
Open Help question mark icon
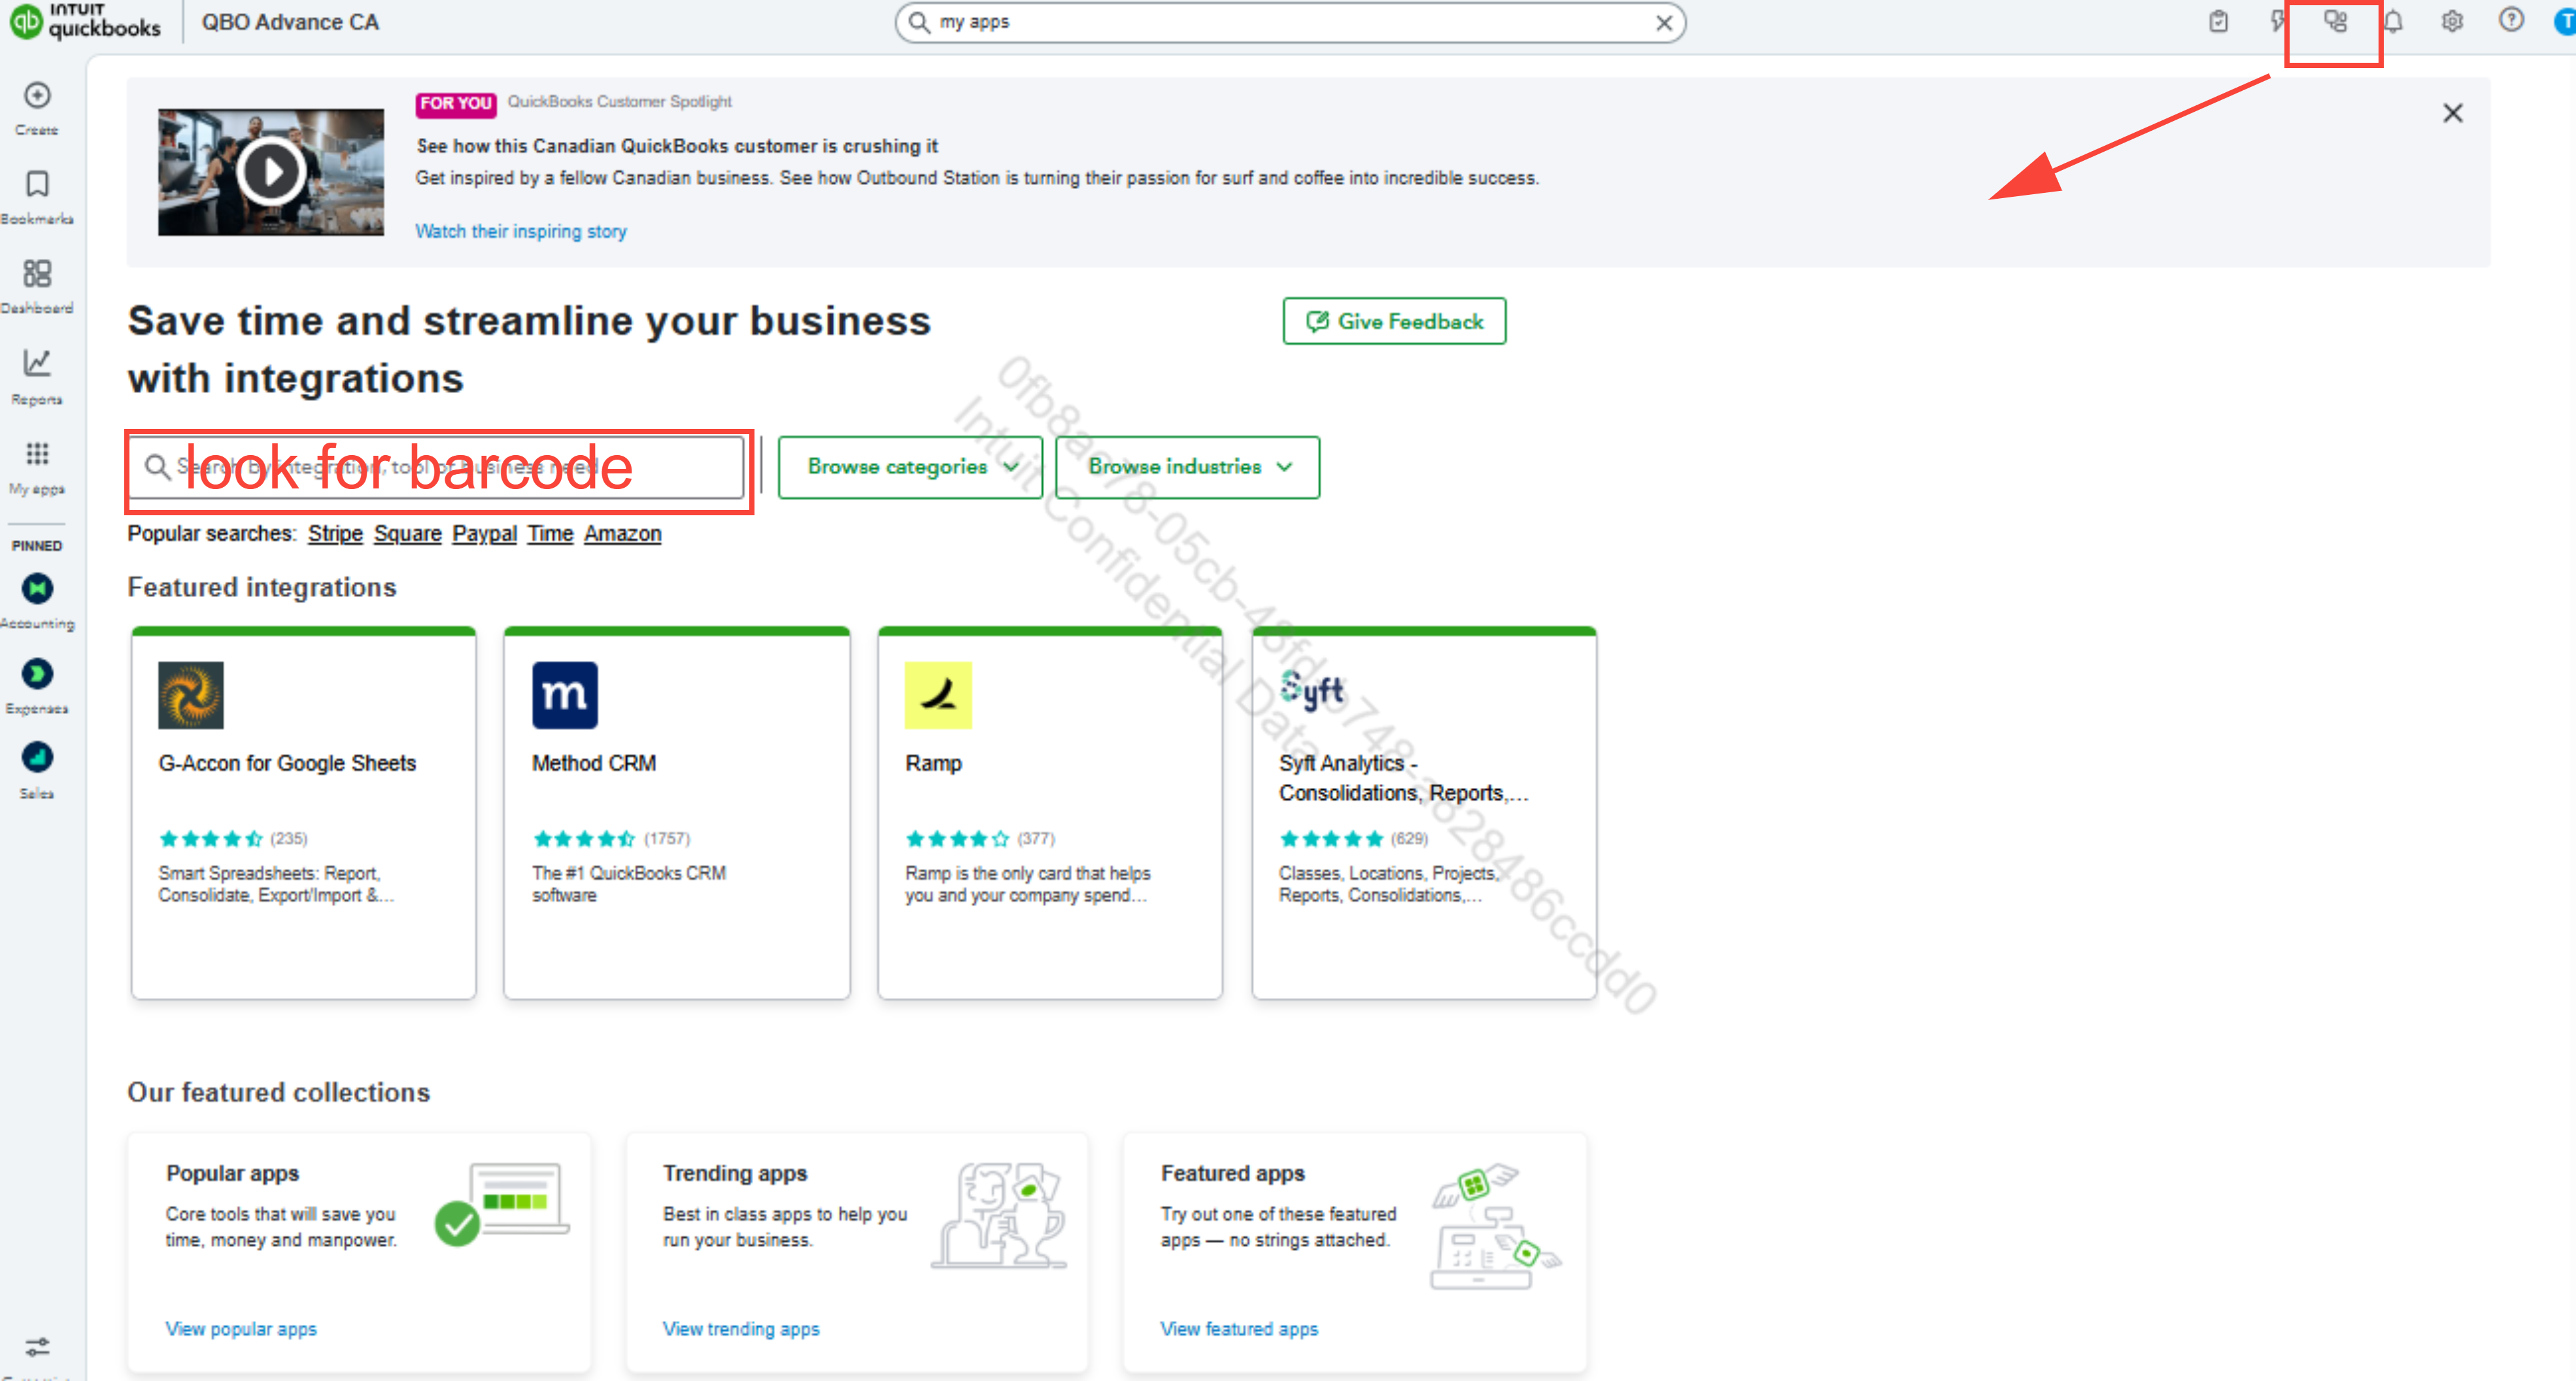click(2511, 20)
